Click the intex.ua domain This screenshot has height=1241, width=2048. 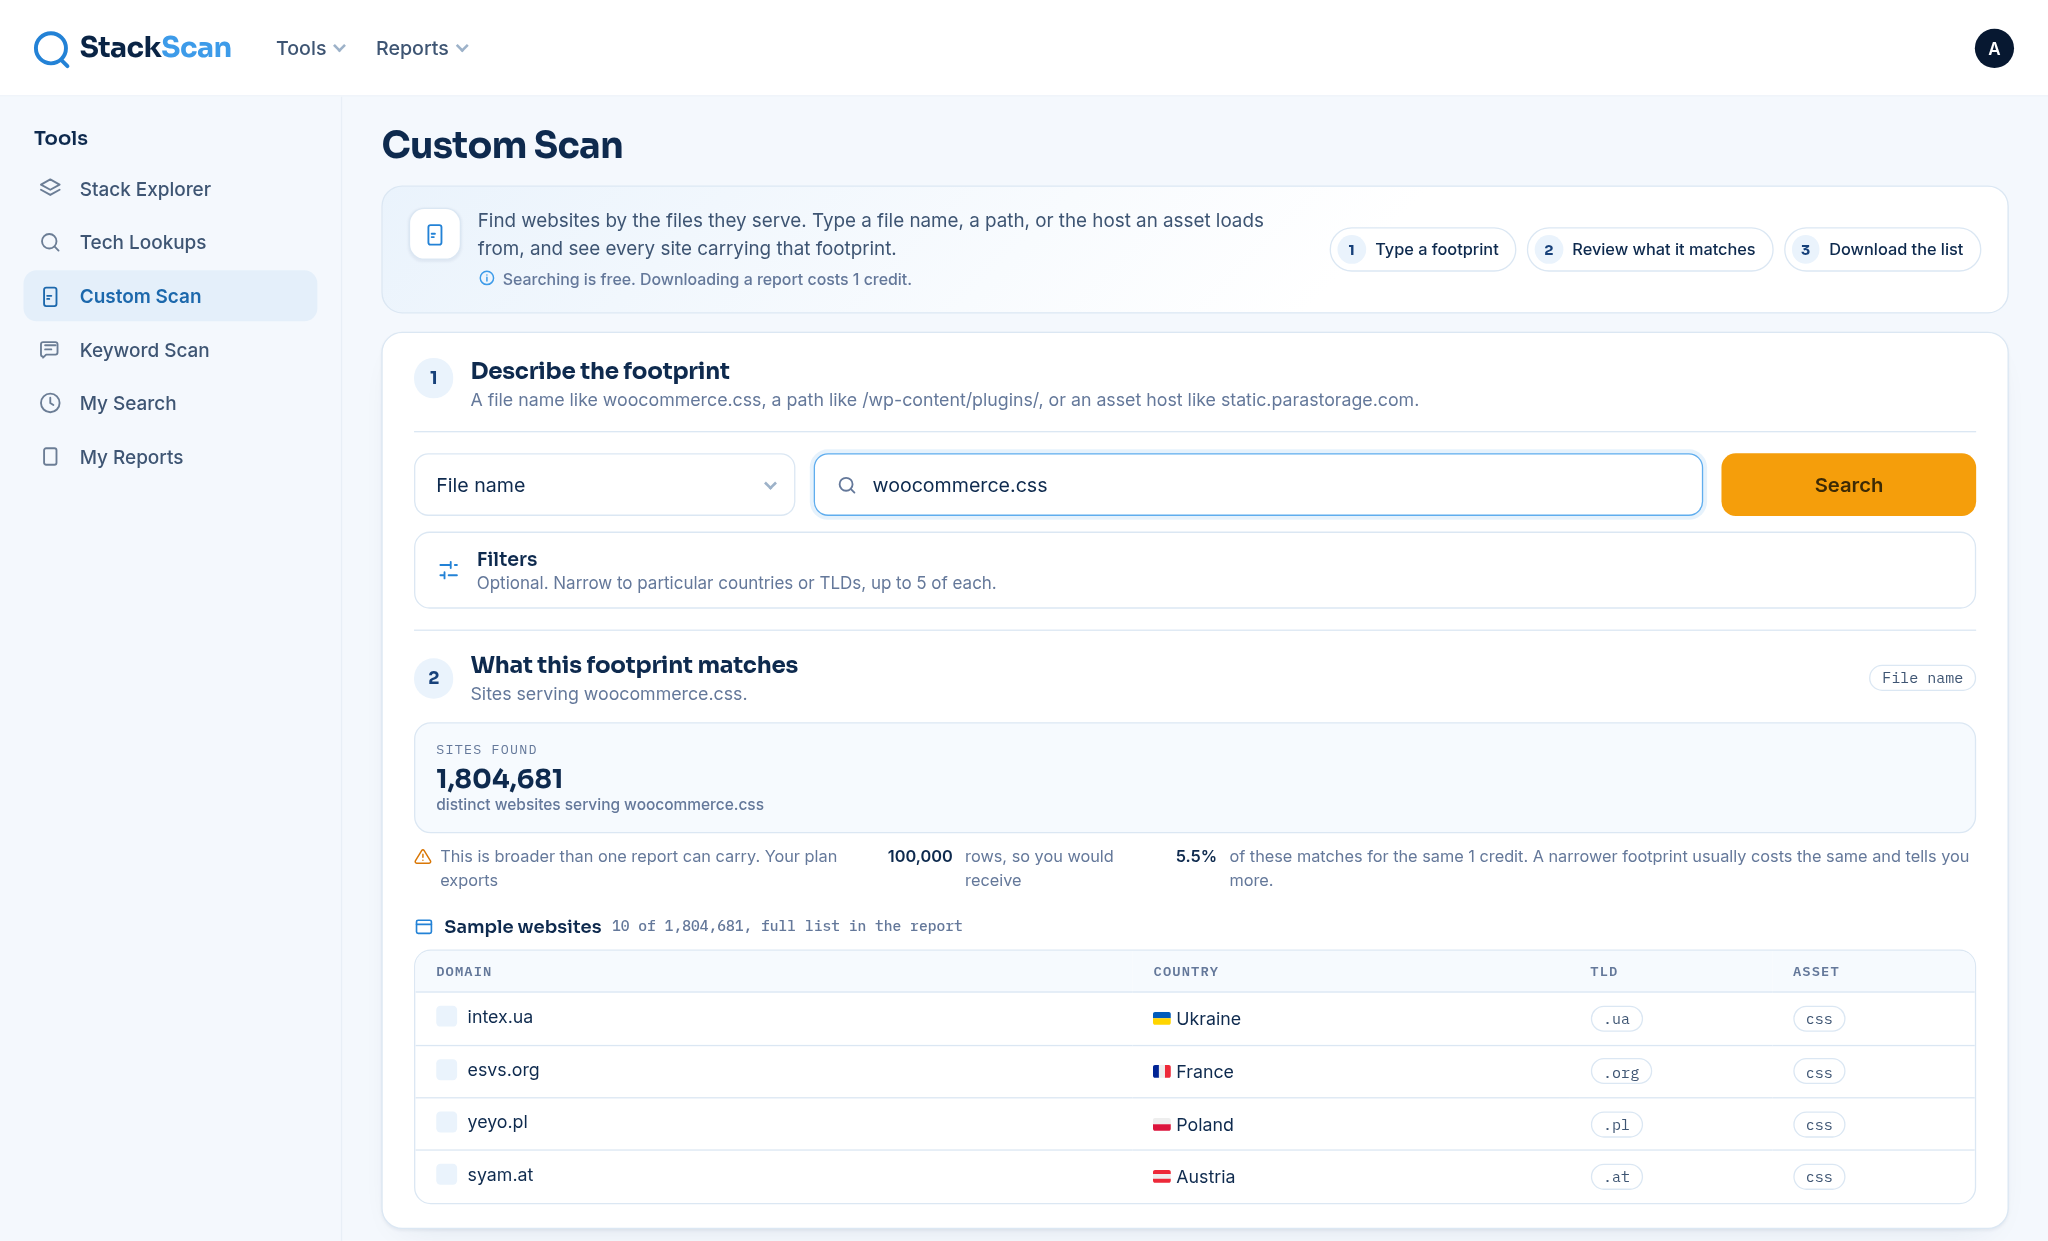500,1016
